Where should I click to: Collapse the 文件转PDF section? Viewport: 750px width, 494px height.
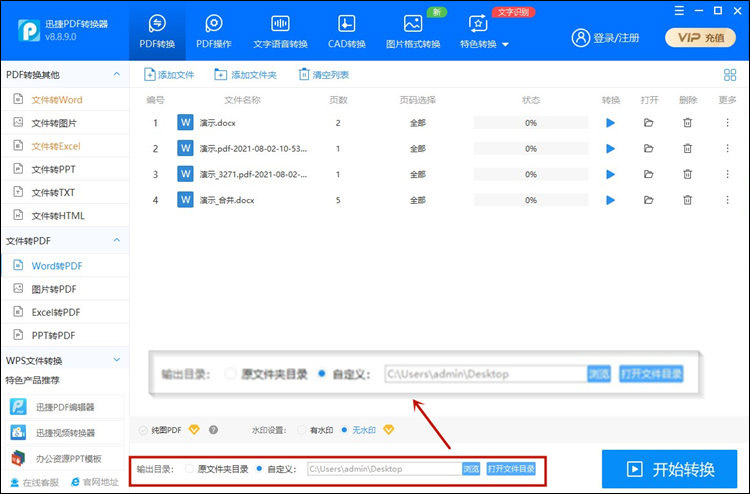(117, 240)
